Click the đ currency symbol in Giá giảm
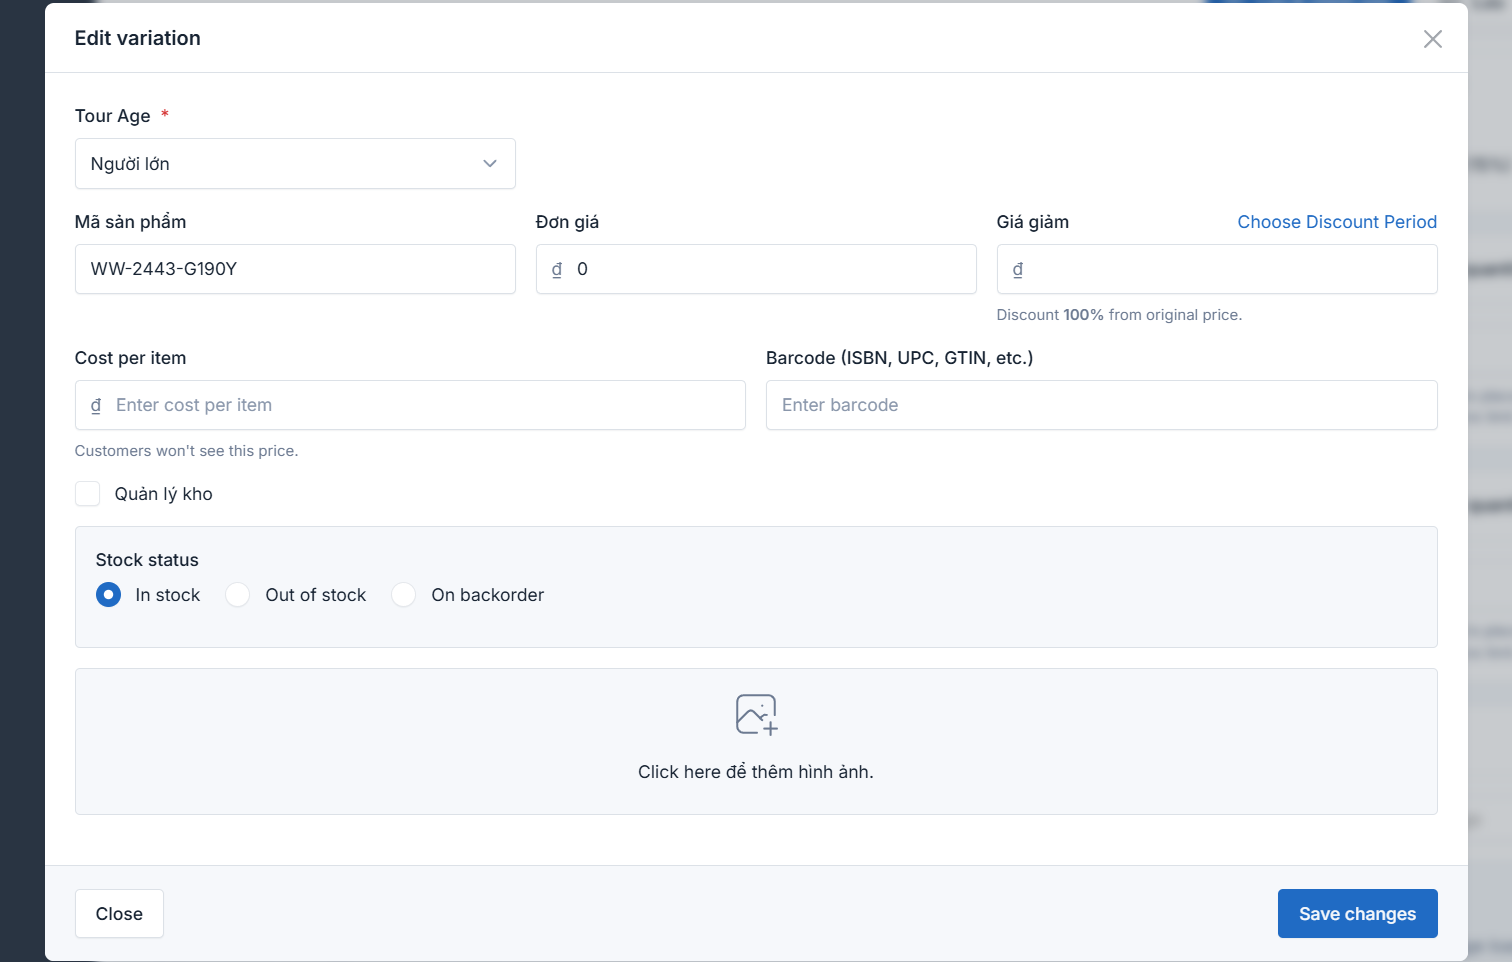The image size is (1512, 962). click(x=1018, y=269)
